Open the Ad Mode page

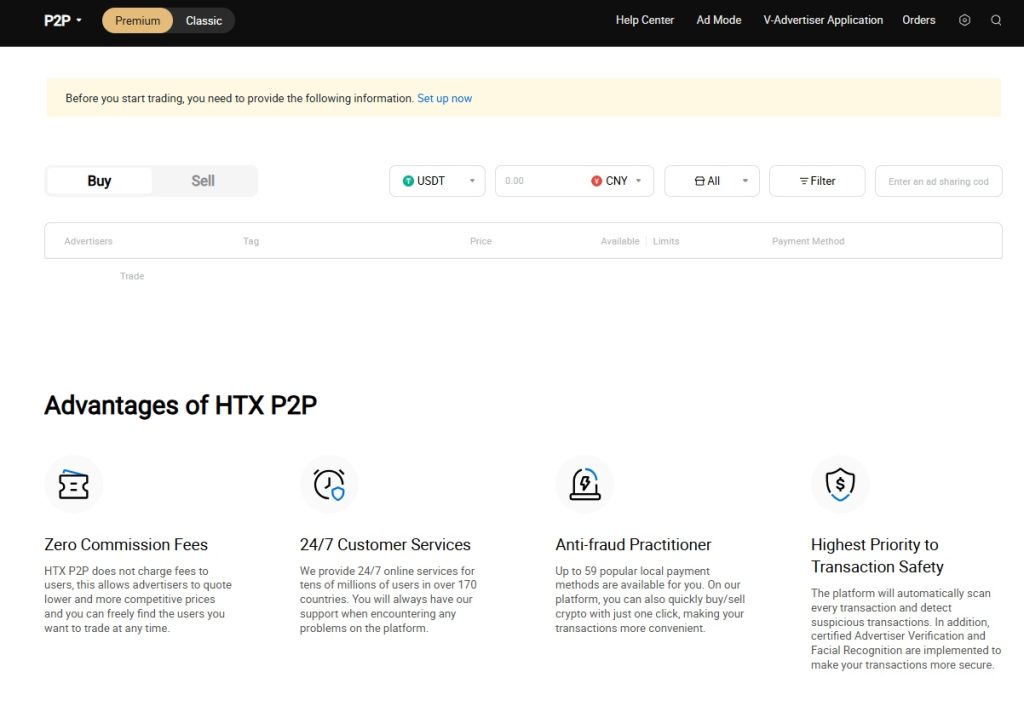[718, 19]
